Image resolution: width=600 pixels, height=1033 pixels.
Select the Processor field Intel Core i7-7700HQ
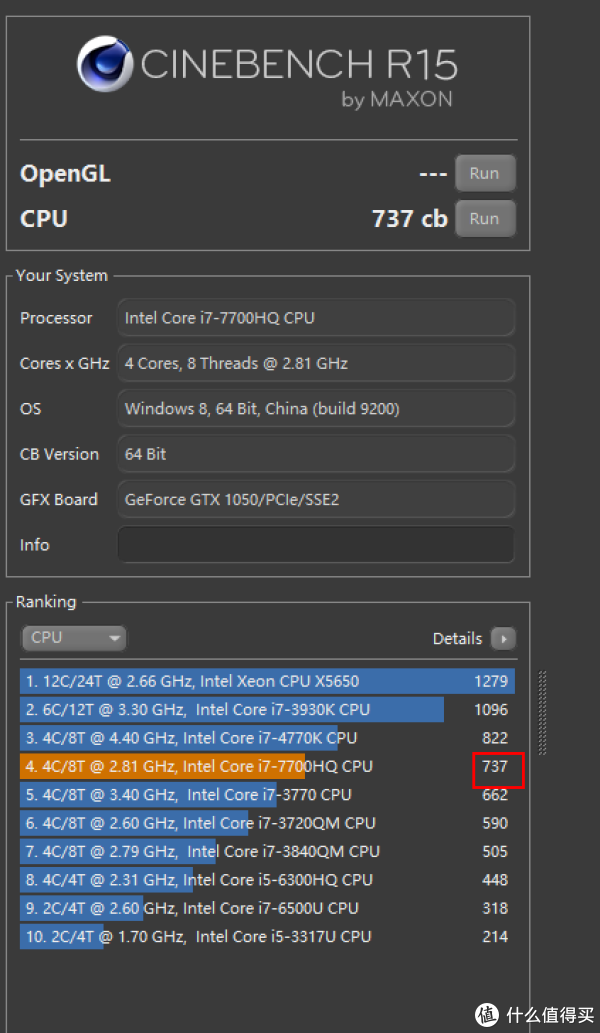[316, 318]
